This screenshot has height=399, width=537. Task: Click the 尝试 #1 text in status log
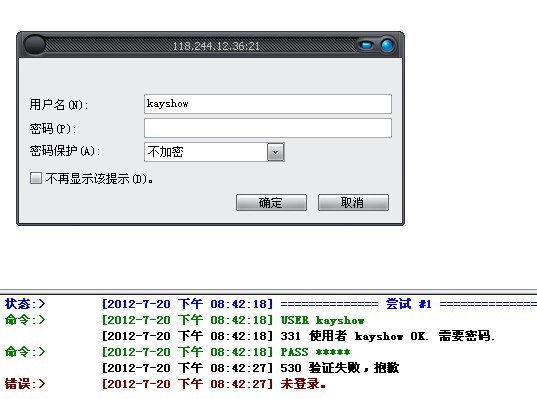coord(409,303)
